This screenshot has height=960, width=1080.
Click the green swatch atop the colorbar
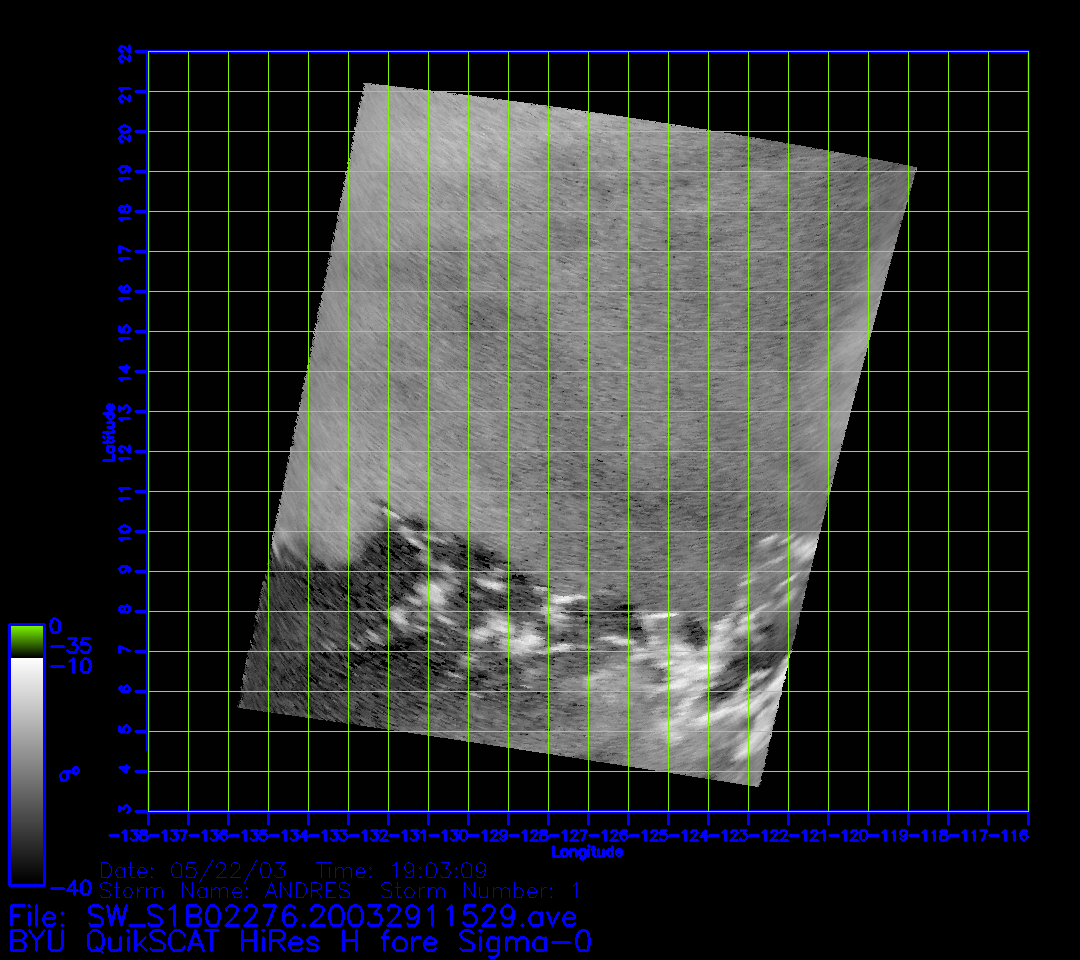coord(26,641)
